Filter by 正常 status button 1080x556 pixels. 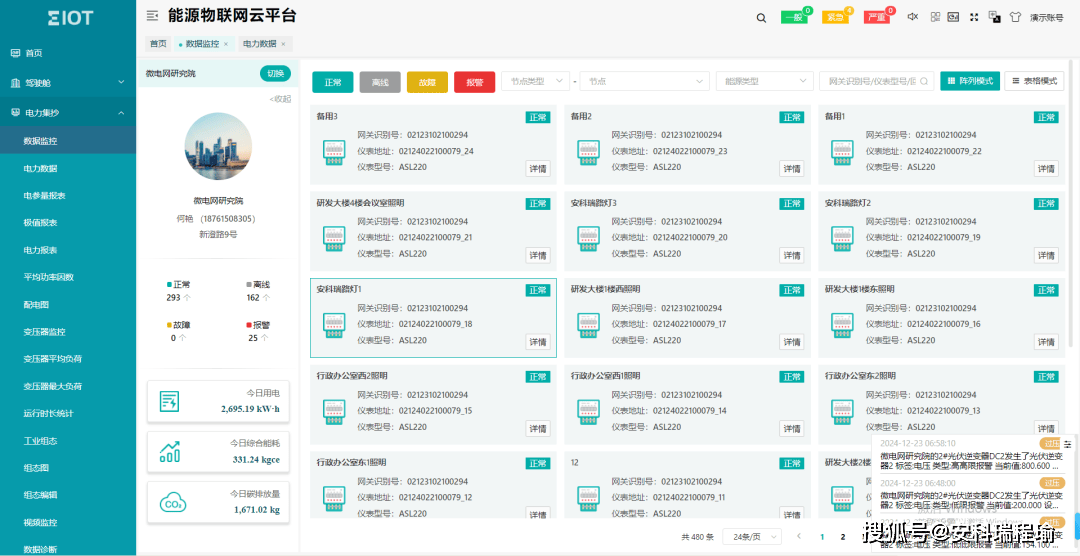[x=333, y=82]
